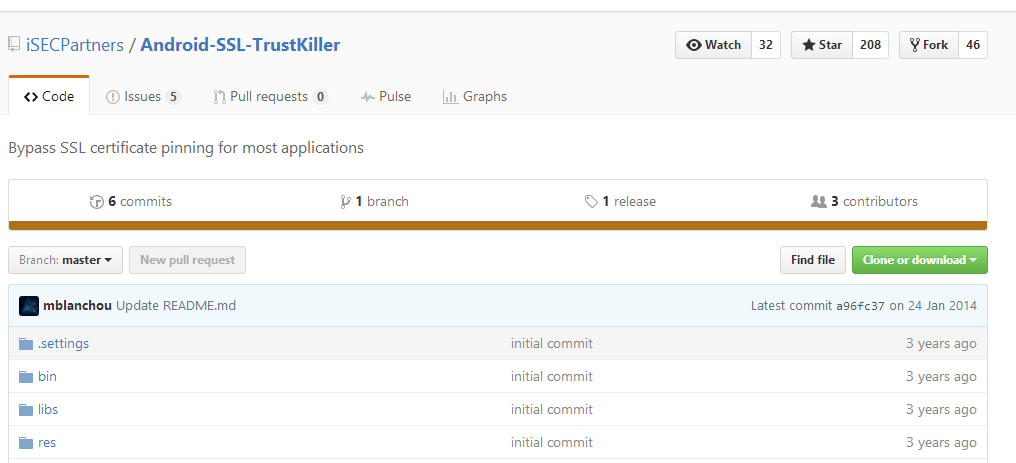1016x463 pixels.
Task: Click the Pull requests count badge 0
Action: [x=319, y=97]
